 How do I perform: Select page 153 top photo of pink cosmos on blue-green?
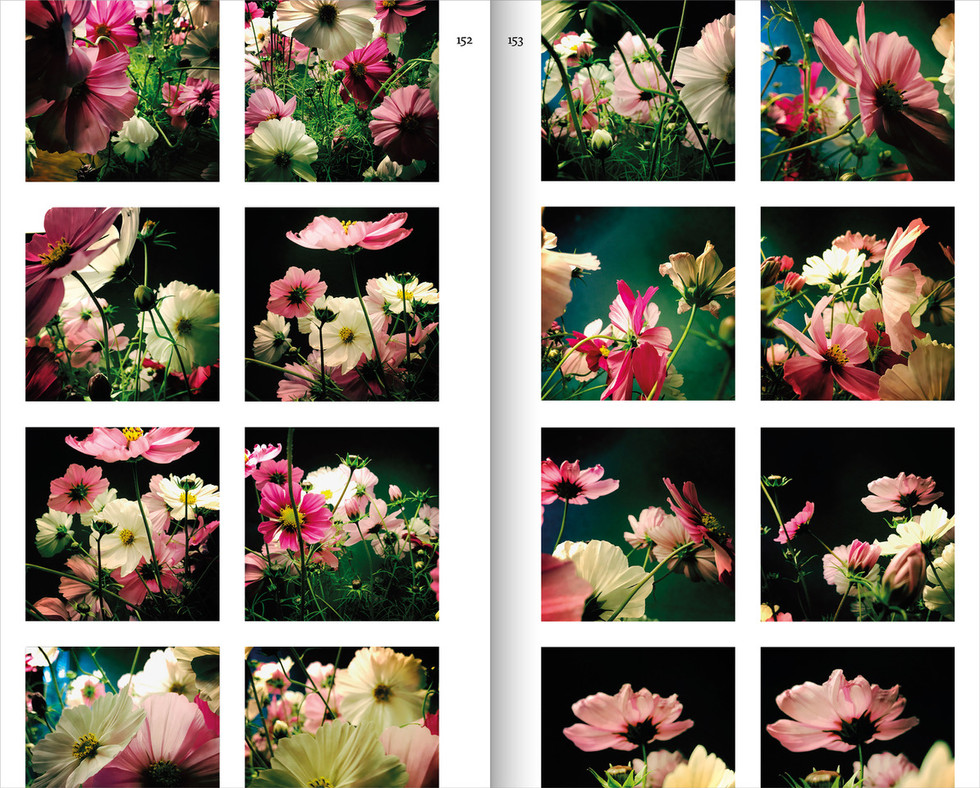(858, 91)
